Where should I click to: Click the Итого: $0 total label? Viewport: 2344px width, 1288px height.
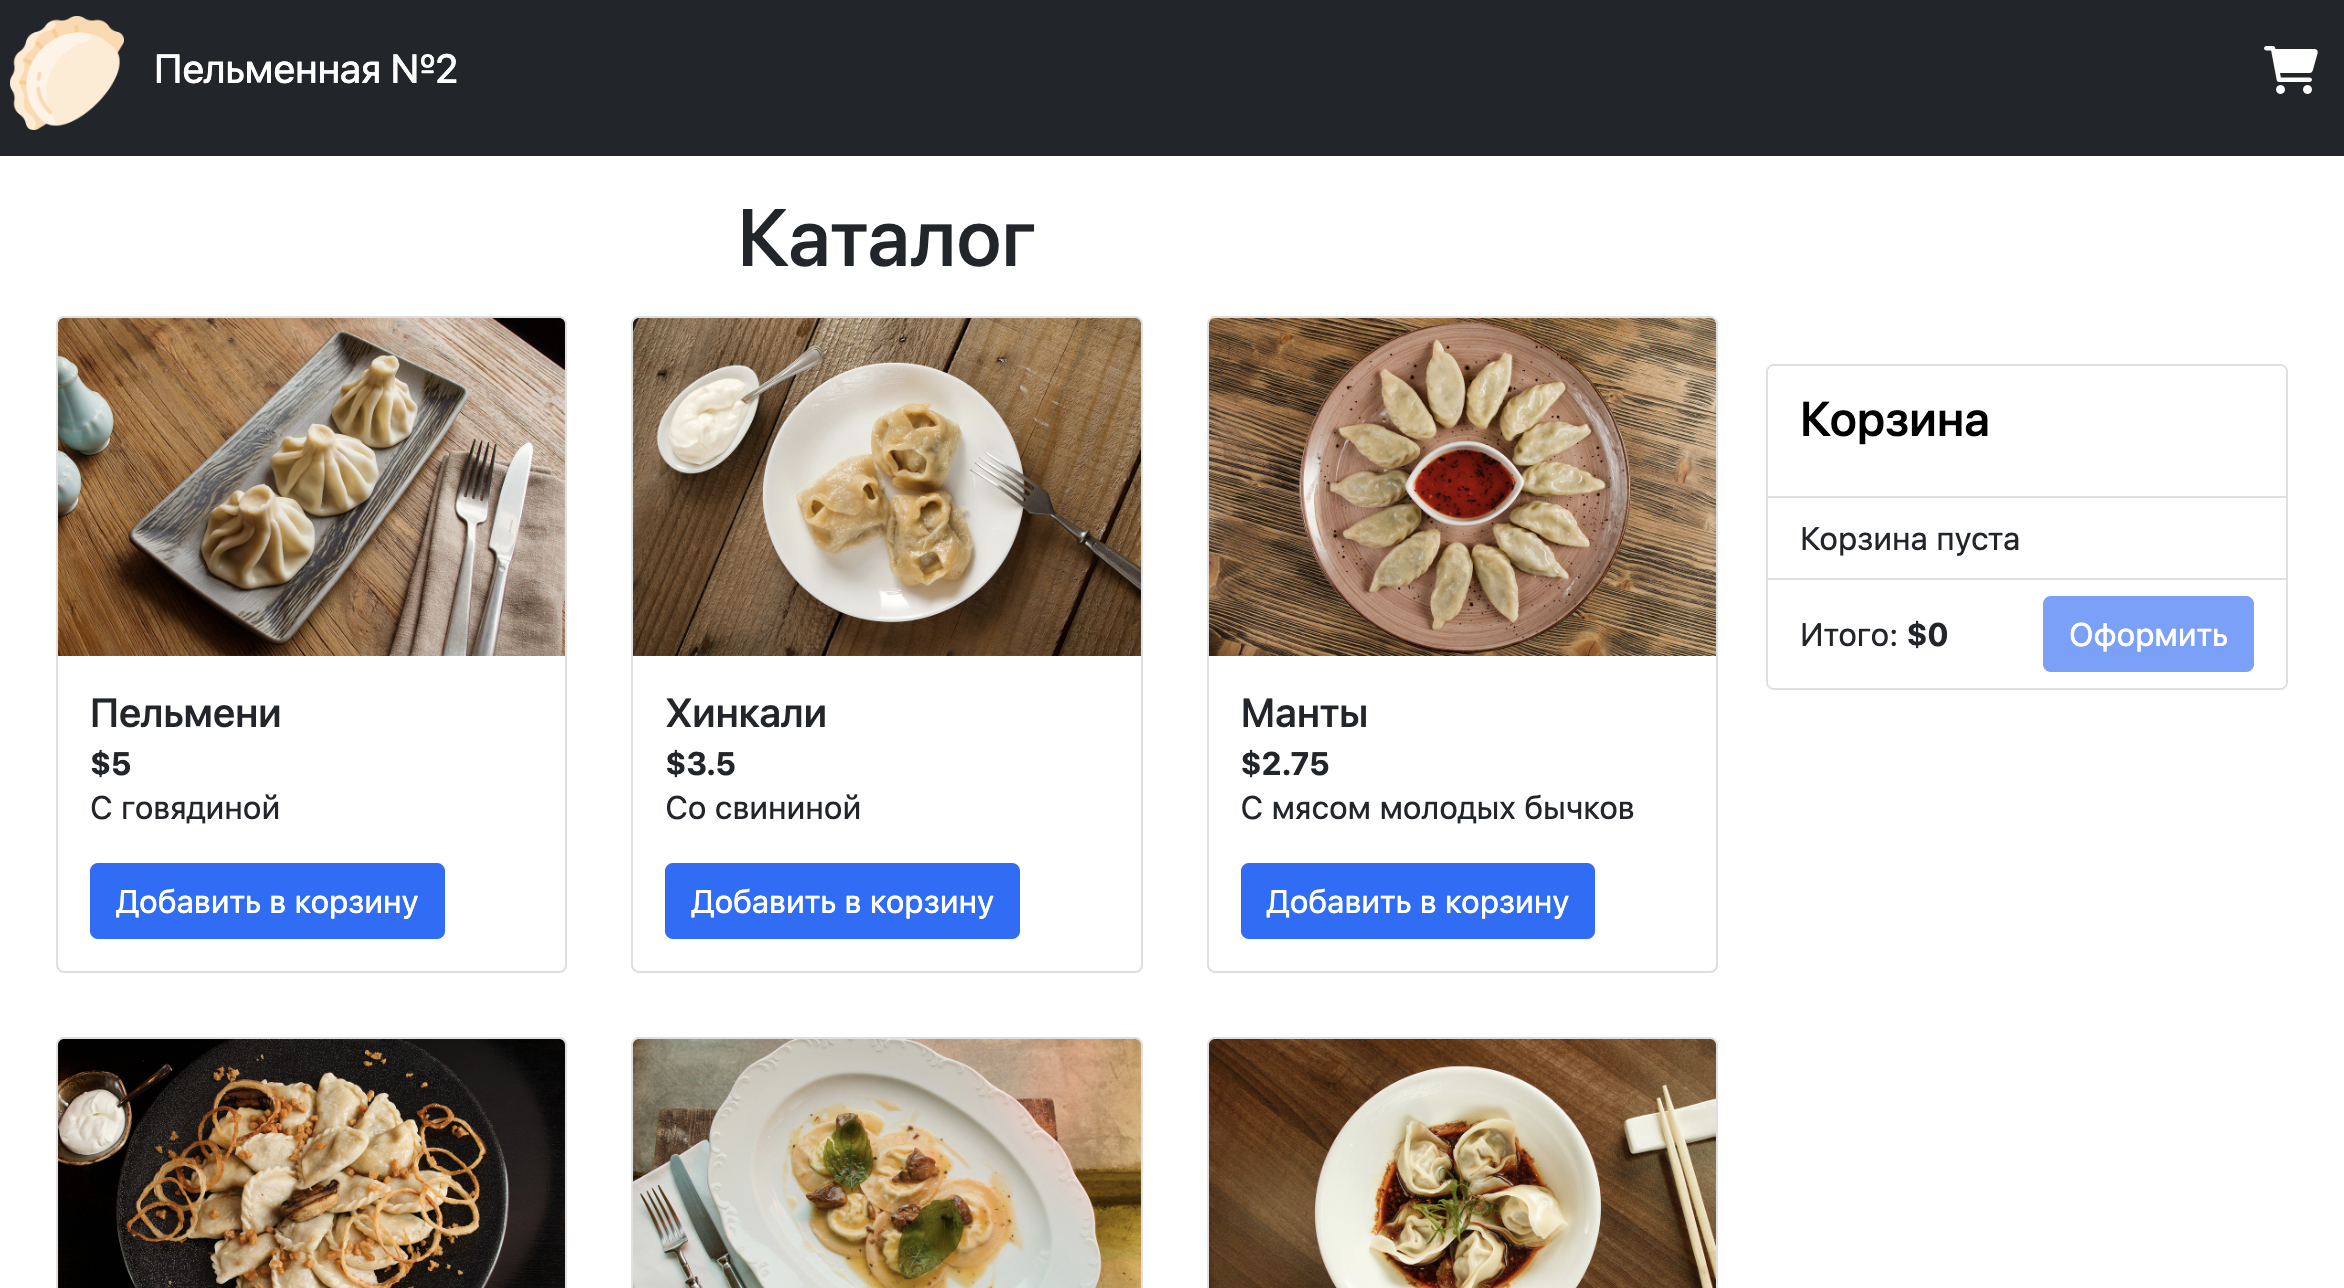point(1873,635)
